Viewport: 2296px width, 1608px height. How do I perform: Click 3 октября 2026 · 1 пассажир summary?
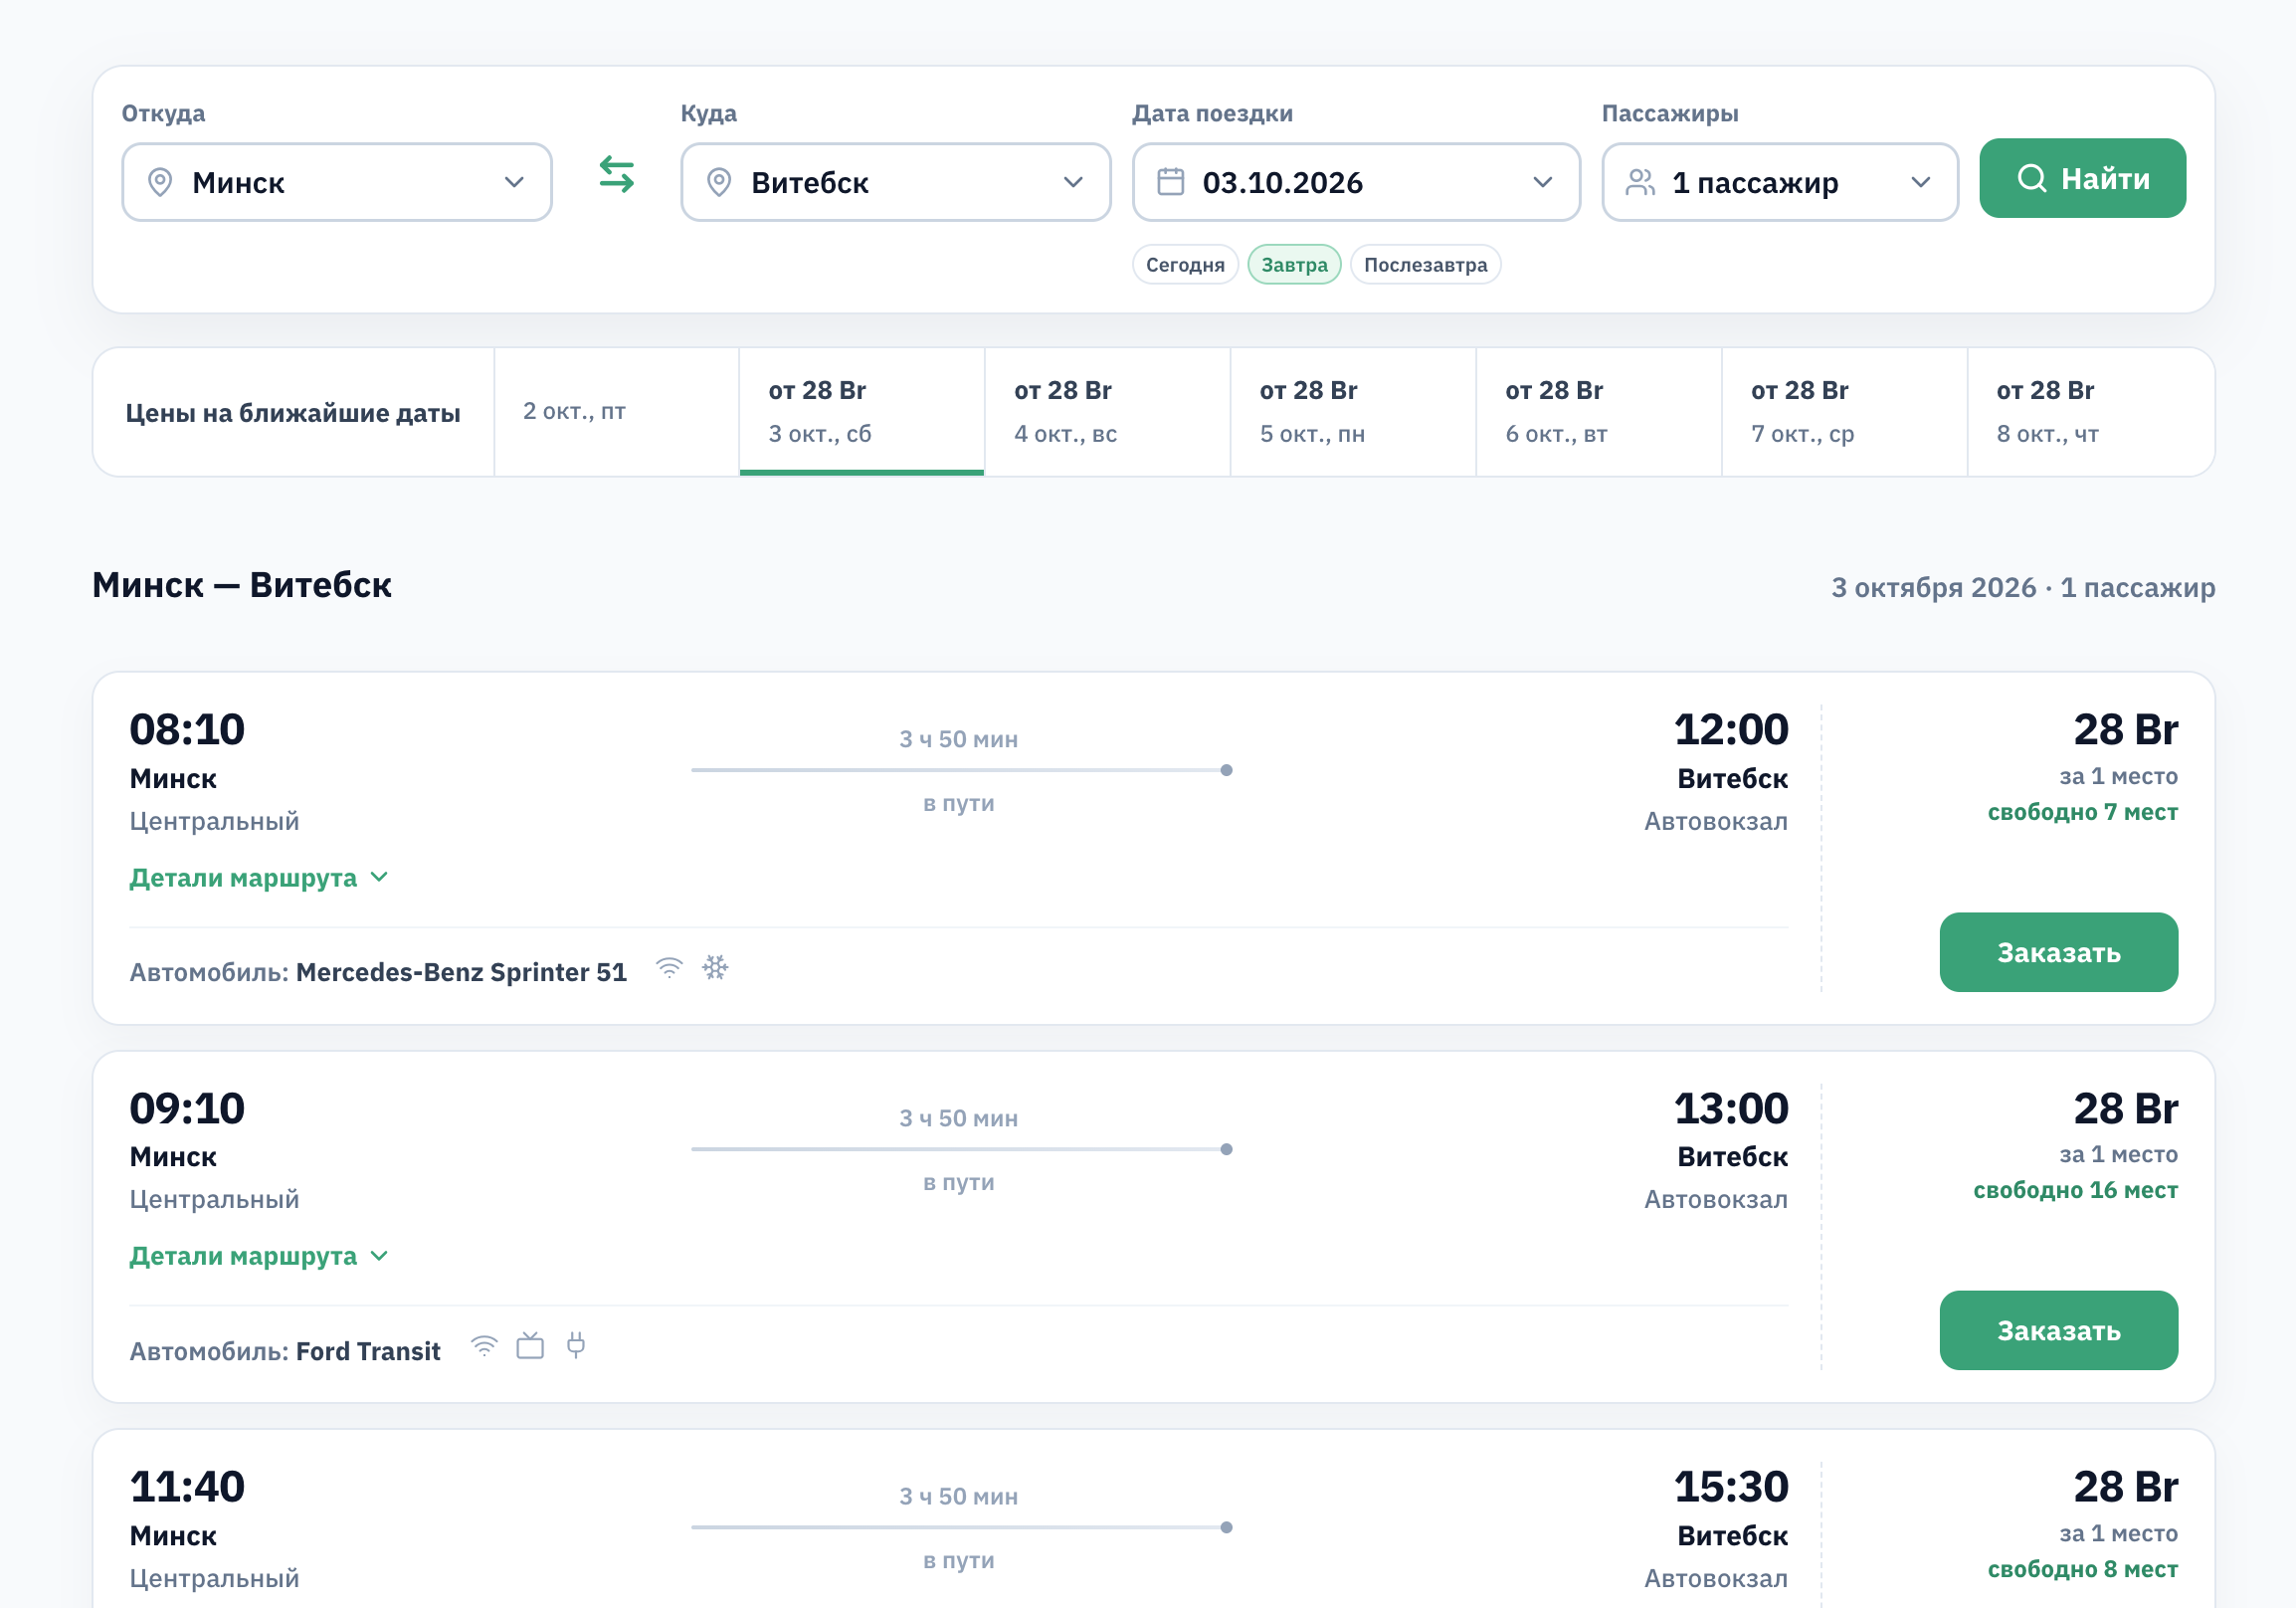click(x=2024, y=587)
